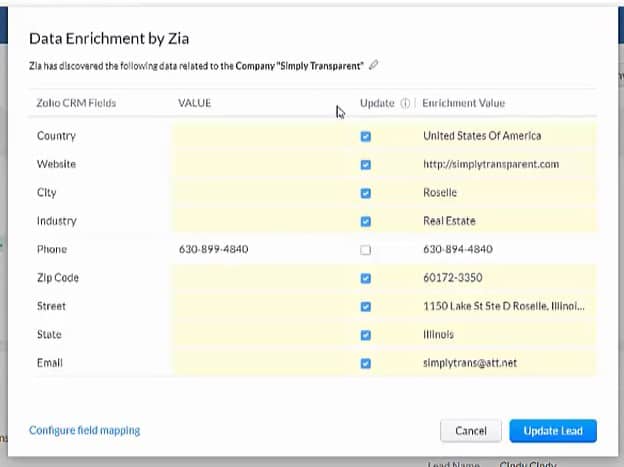
Task: Click the VALUE column header
Action: tap(195, 103)
